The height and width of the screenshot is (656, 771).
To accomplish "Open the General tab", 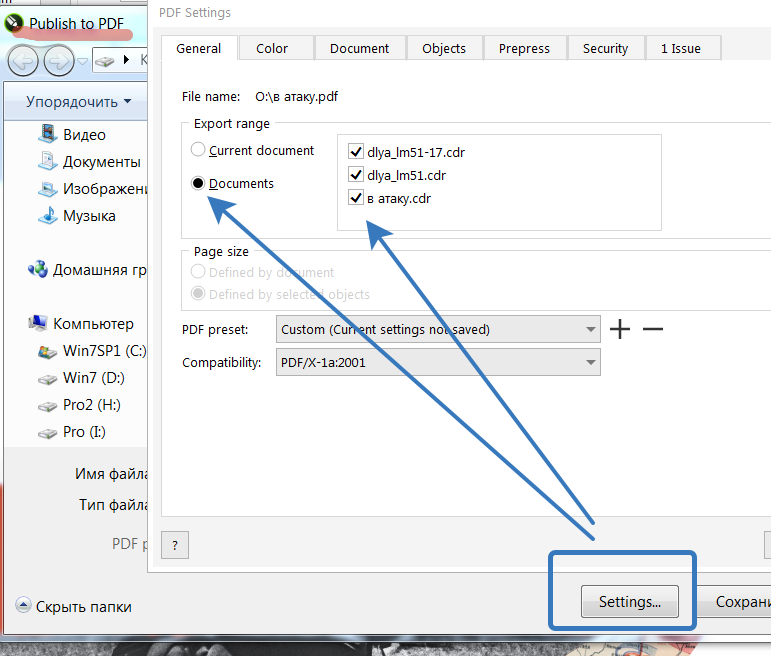I will (x=199, y=48).
